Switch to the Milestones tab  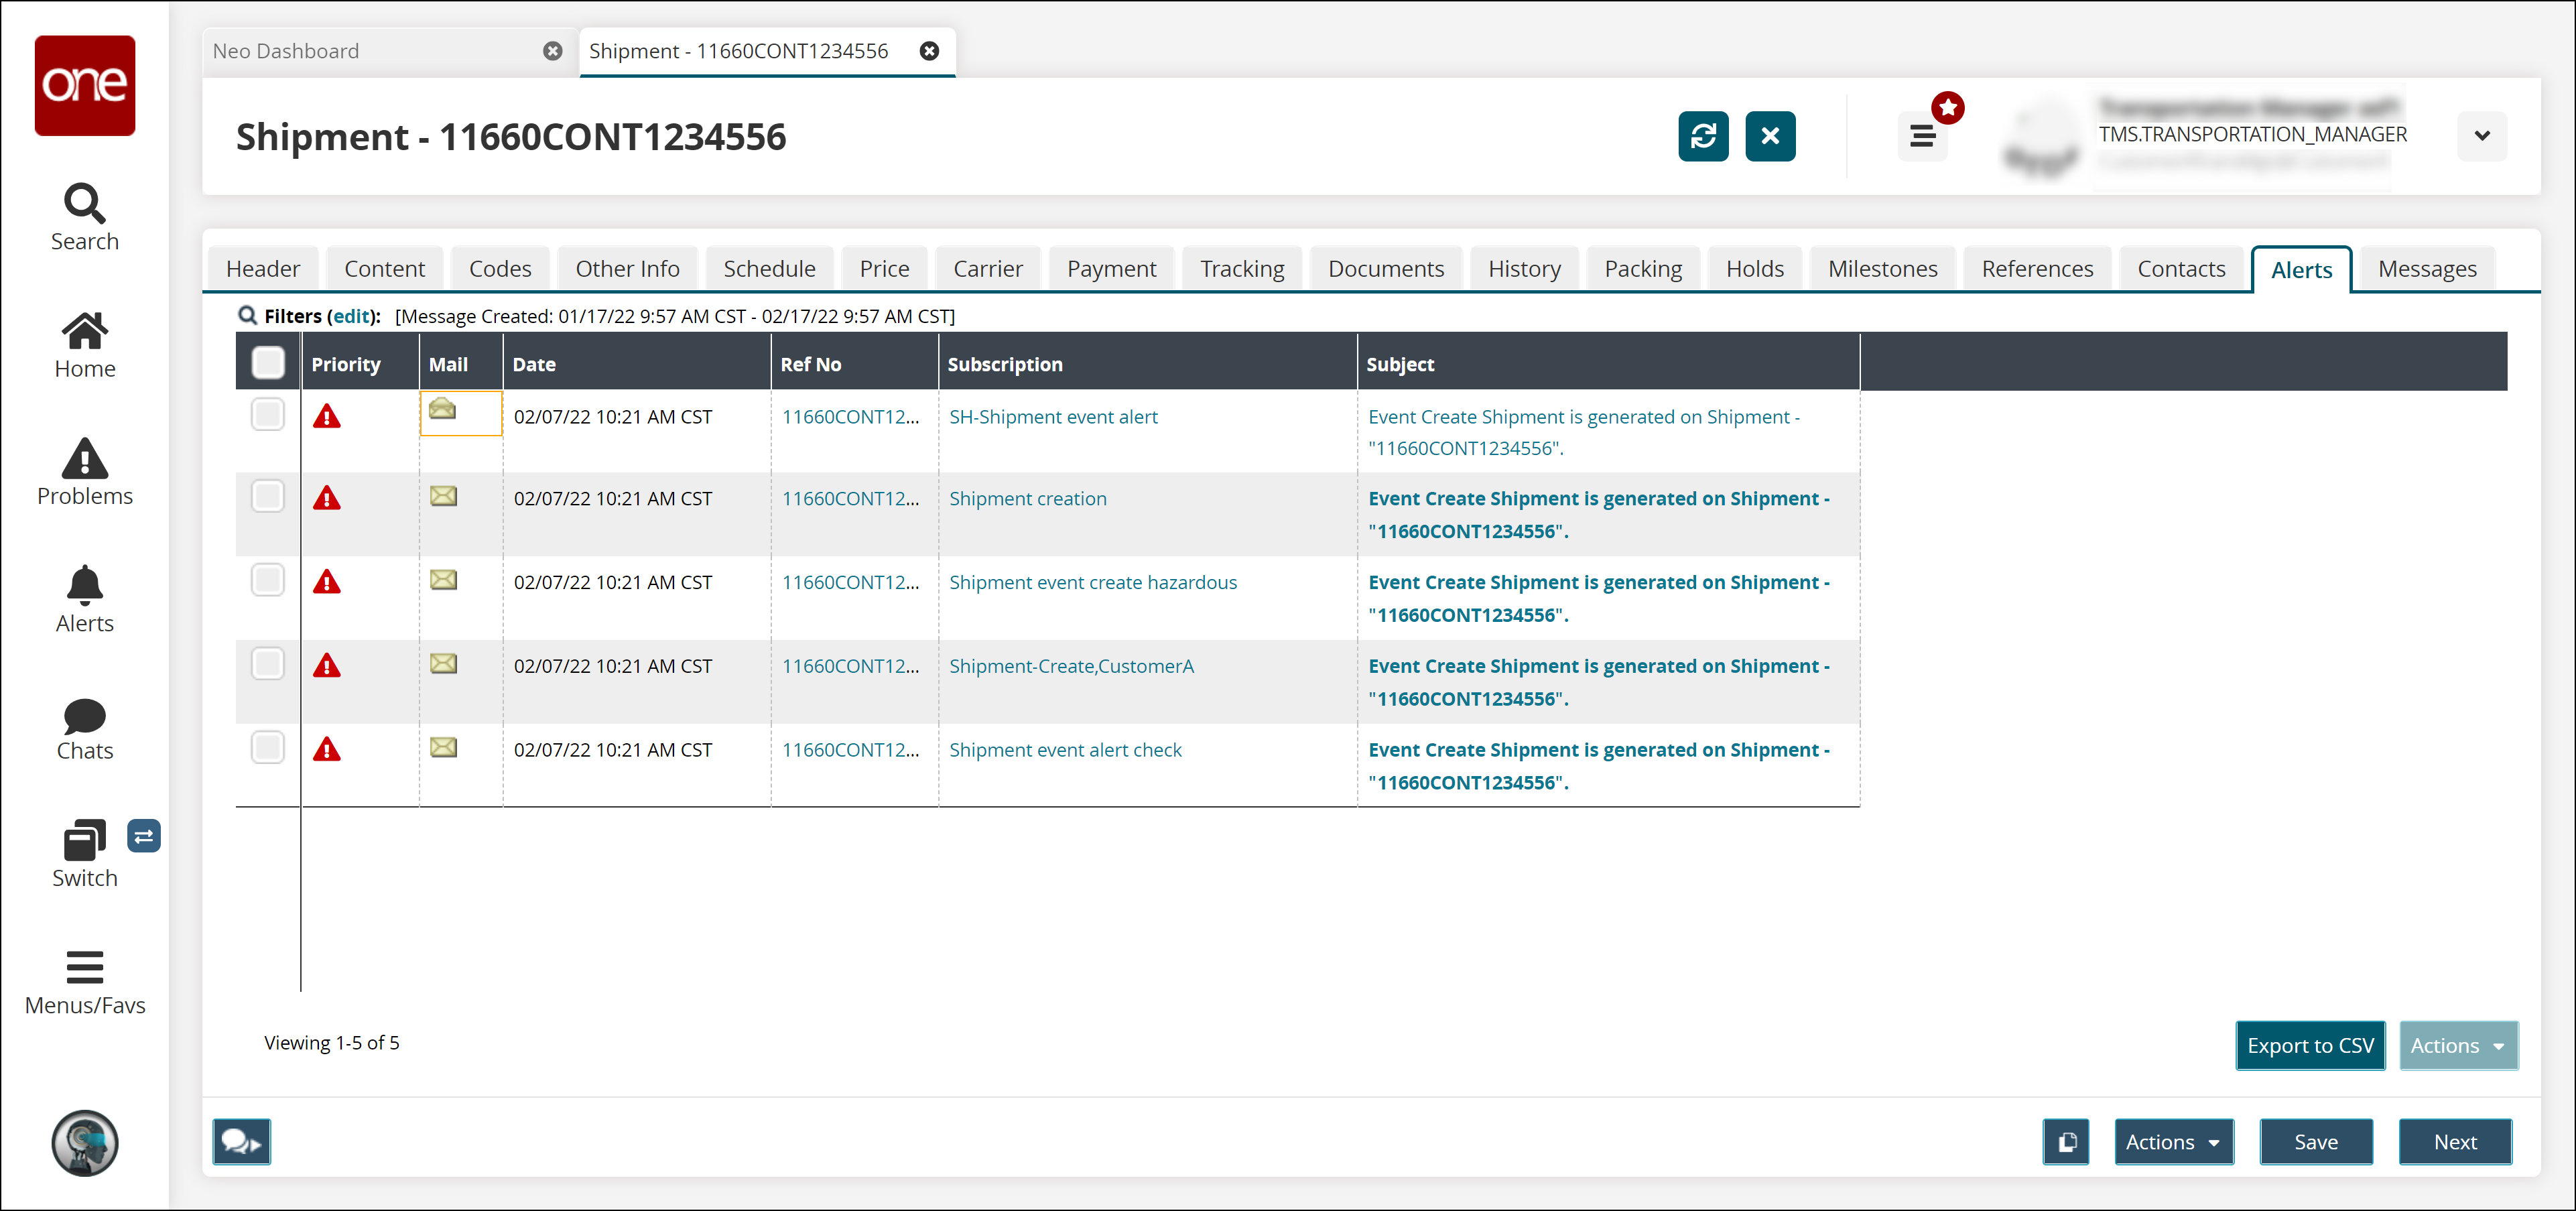click(x=1882, y=269)
